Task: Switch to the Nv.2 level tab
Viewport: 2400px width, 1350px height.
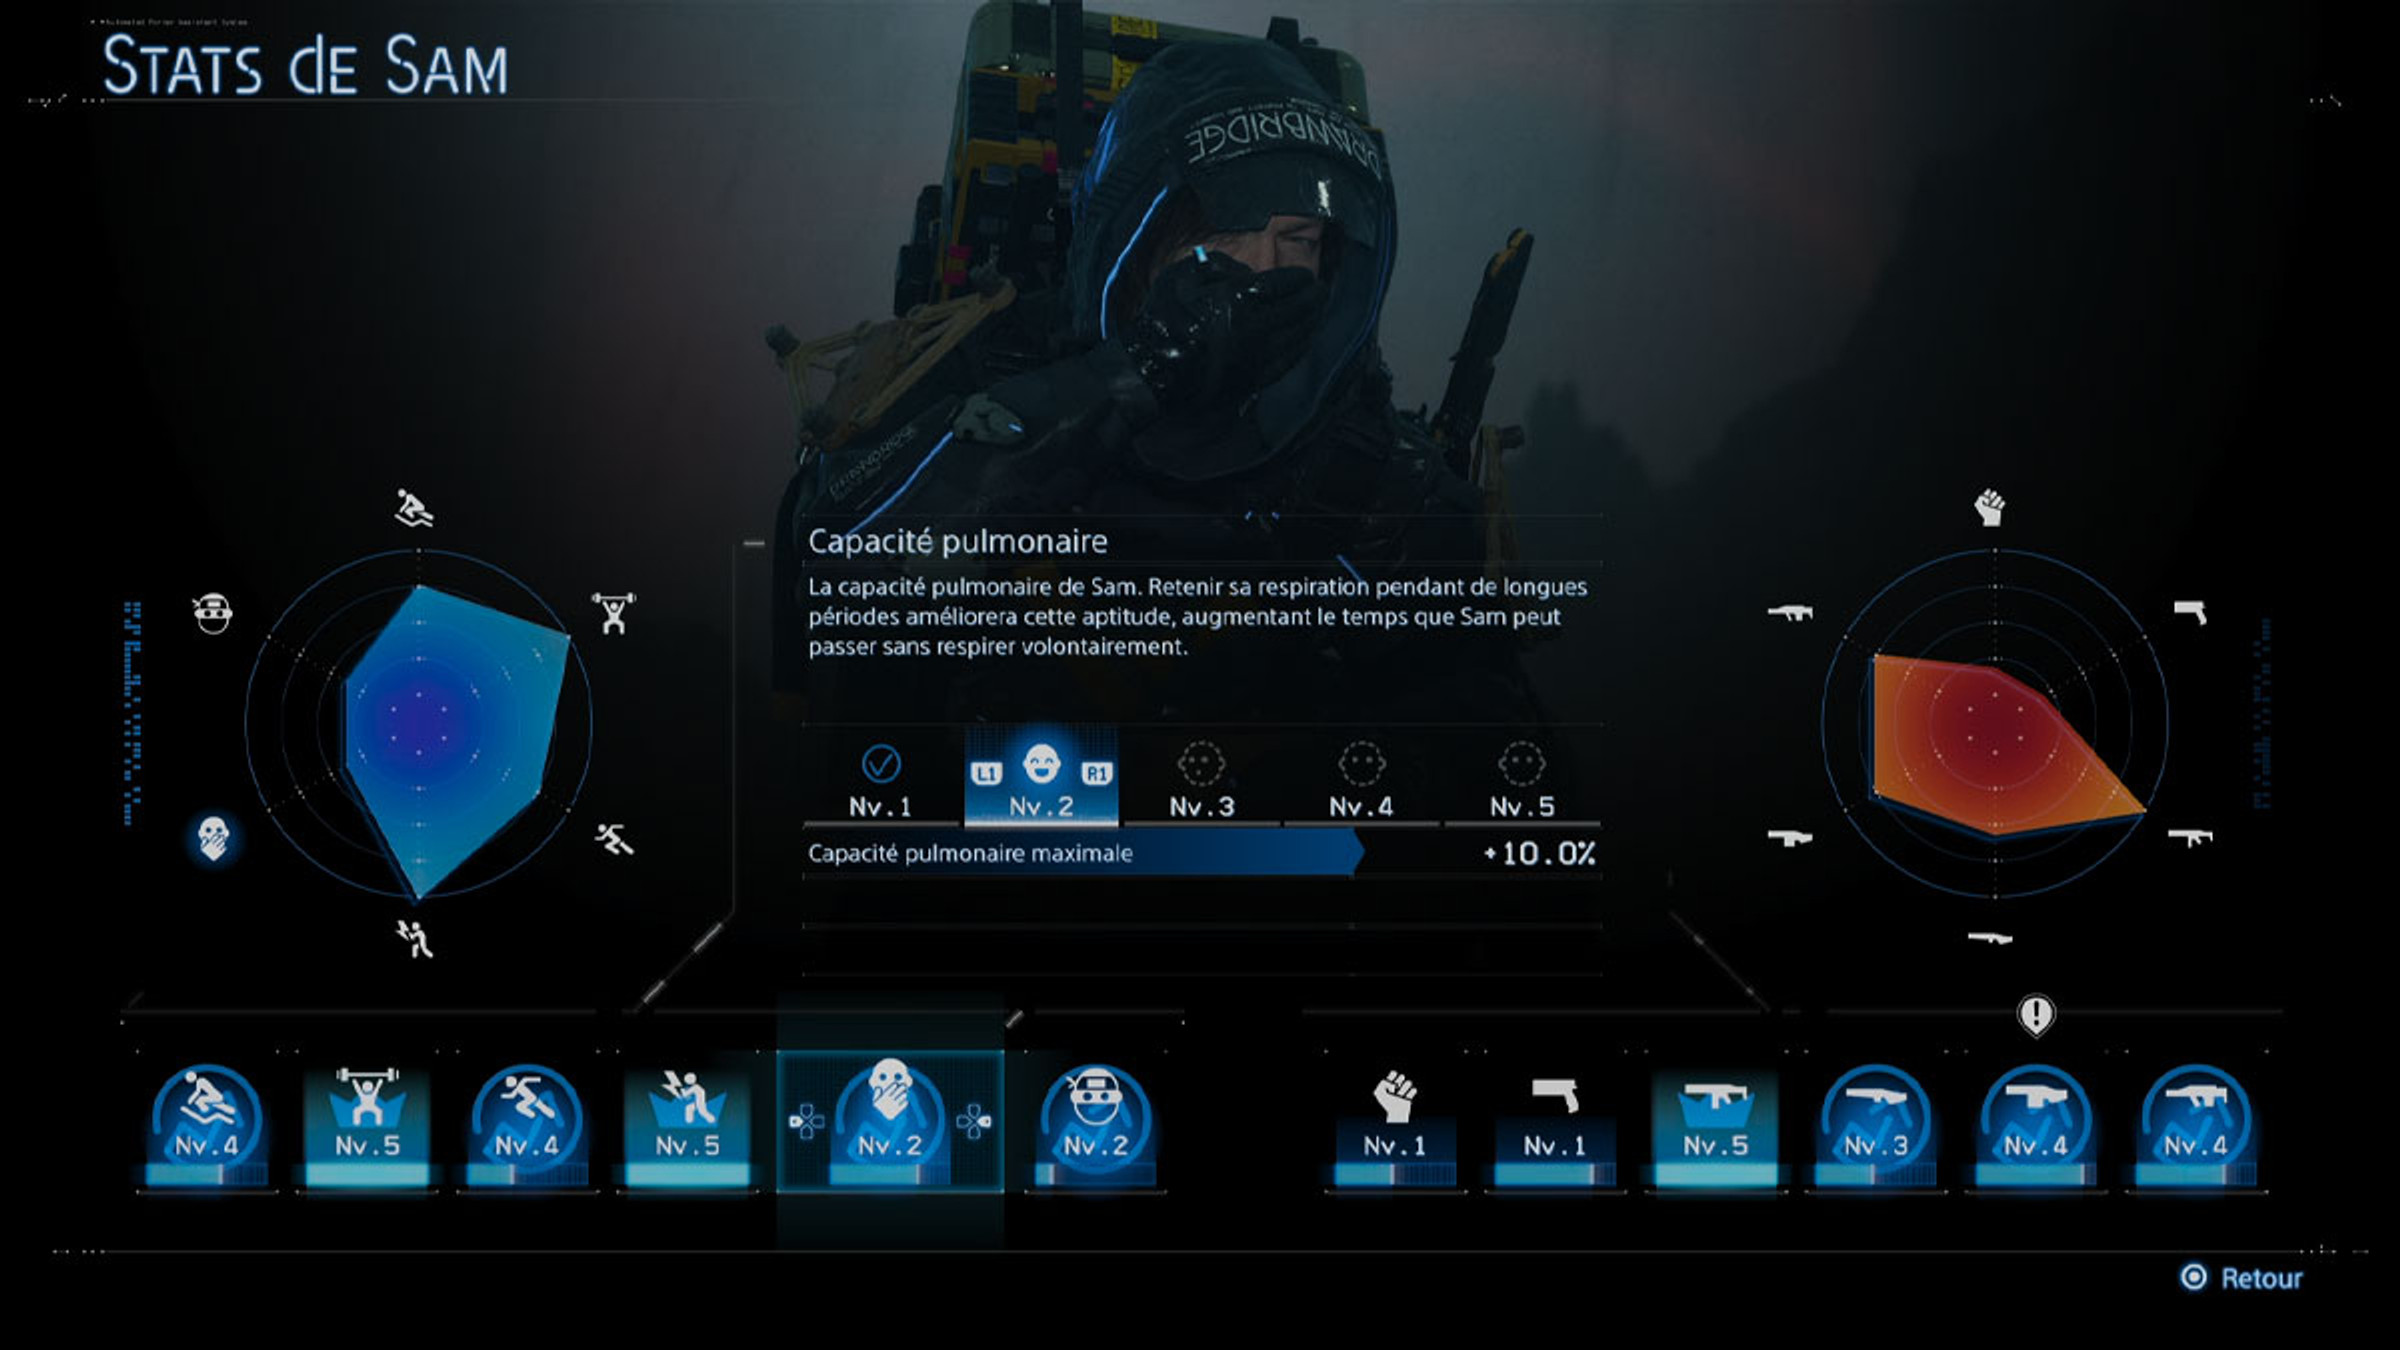Action: pyautogui.click(x=1041, y=778)
